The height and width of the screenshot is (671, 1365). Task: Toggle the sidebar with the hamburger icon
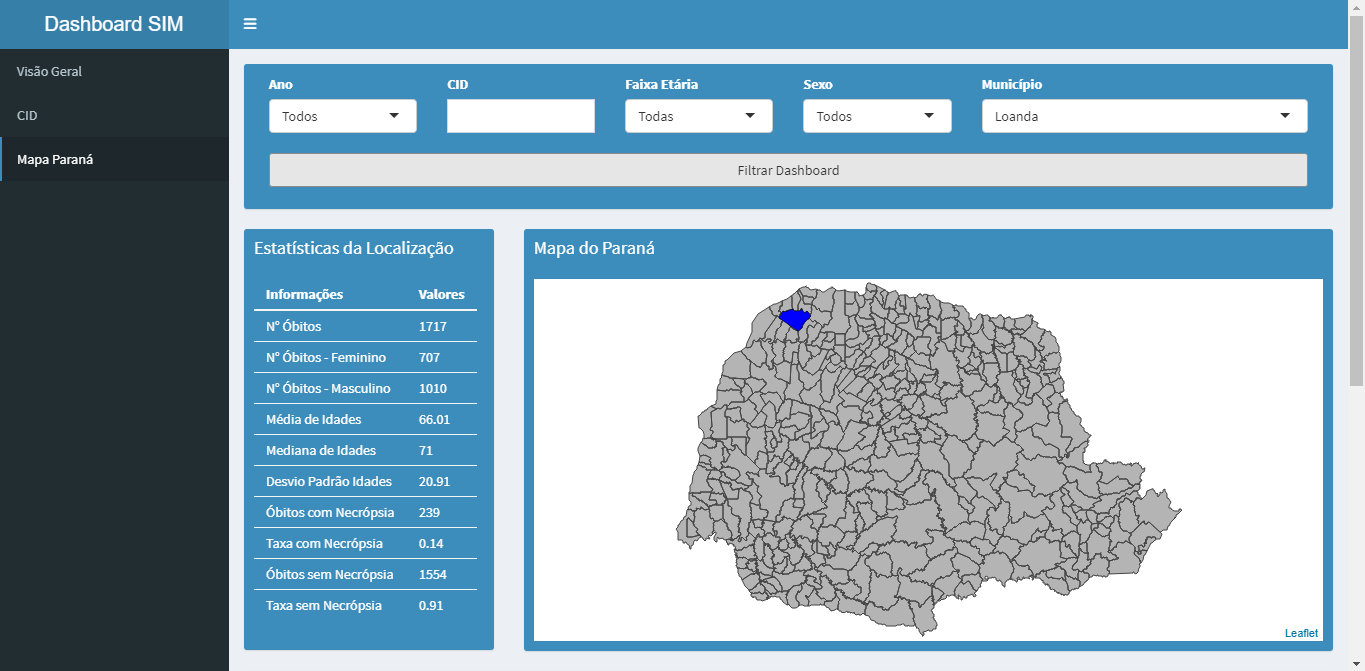250,24
